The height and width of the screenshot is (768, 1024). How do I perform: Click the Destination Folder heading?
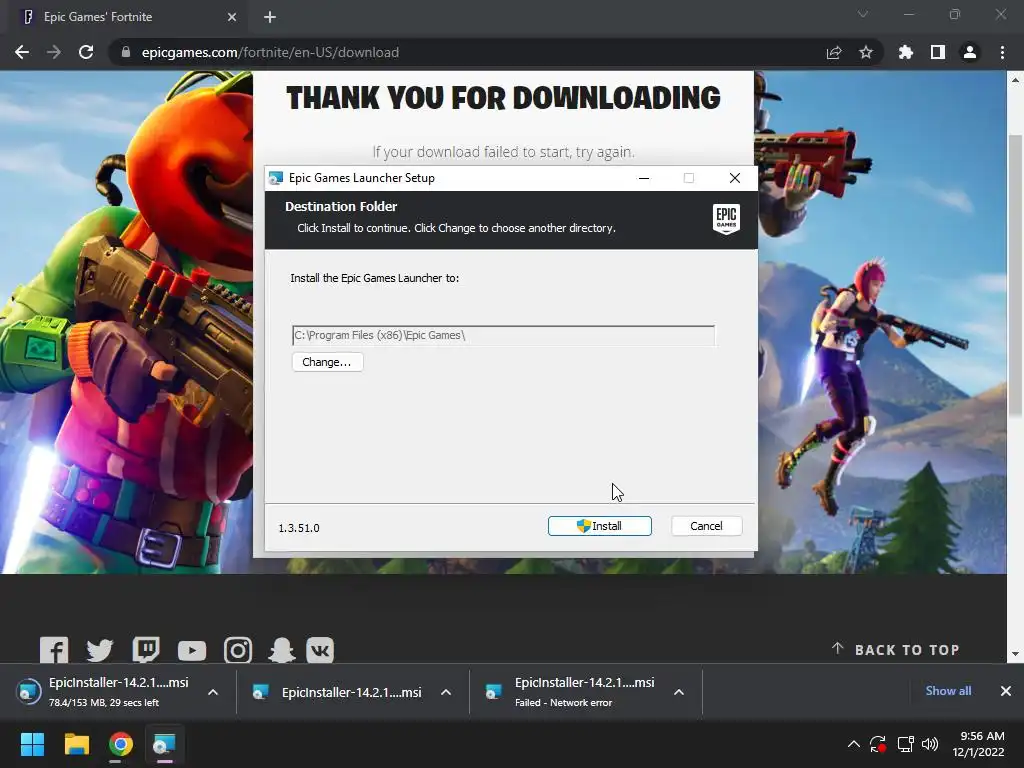point(341,206)
